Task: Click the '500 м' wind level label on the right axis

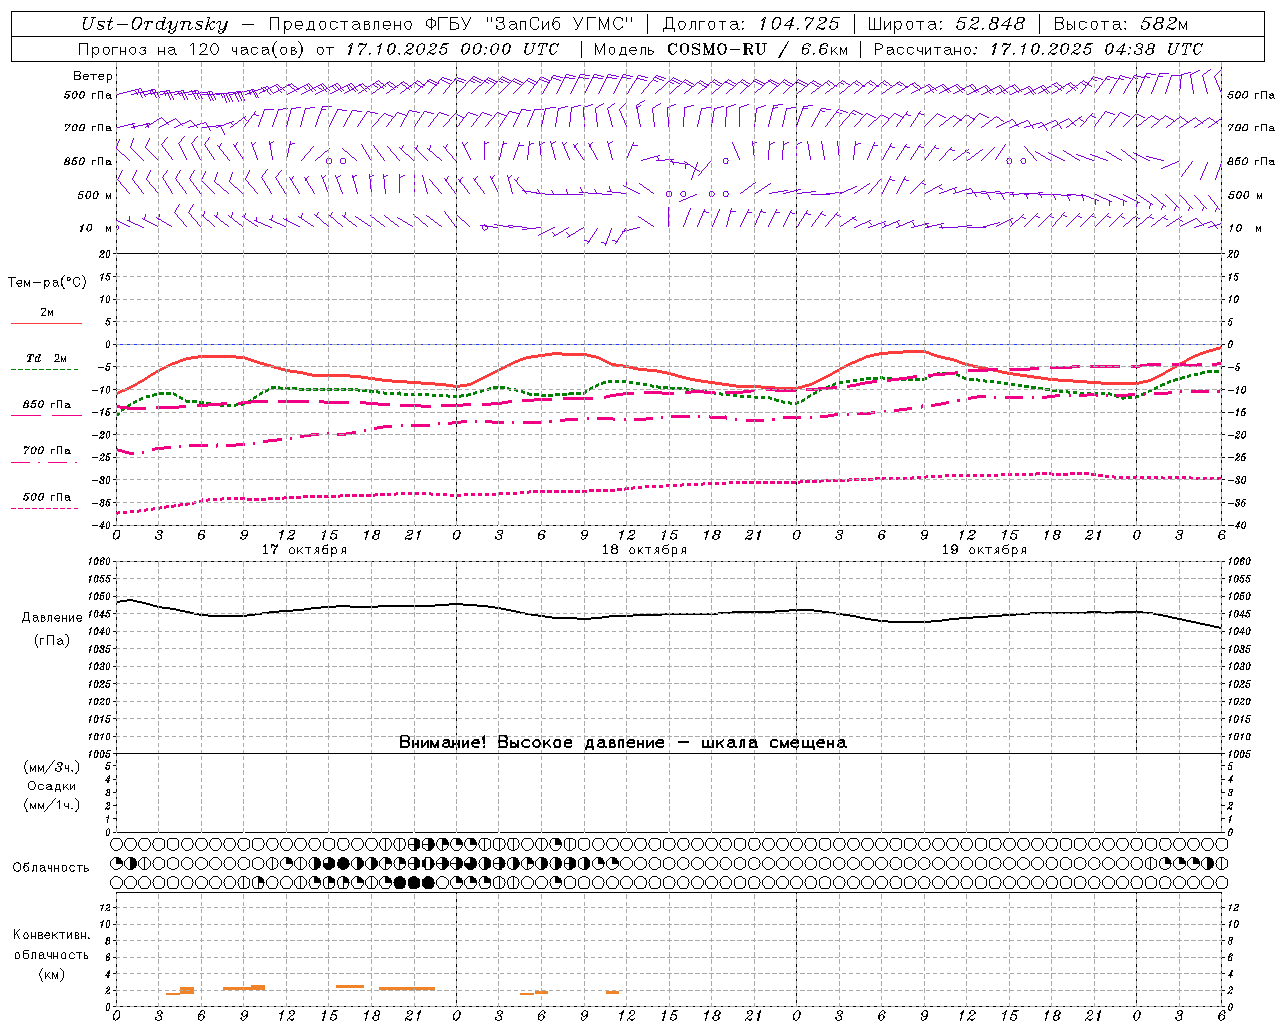Action: pos(1244,195)
